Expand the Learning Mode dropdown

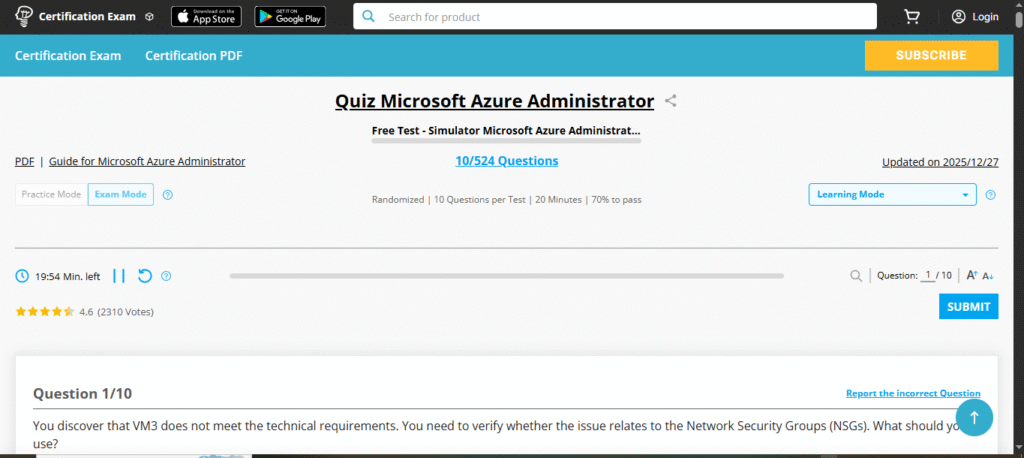pyautogui.click(x=892, y=195)
